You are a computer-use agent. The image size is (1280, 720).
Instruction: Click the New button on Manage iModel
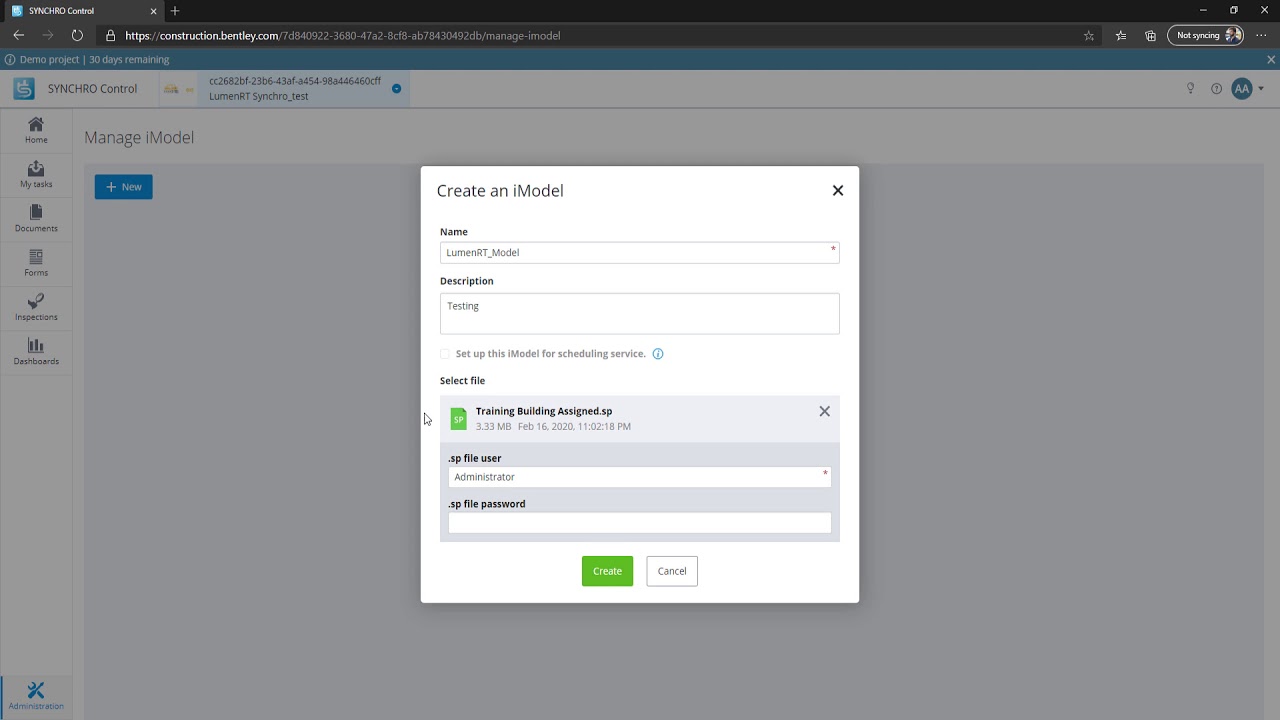[x=124, y=187]
